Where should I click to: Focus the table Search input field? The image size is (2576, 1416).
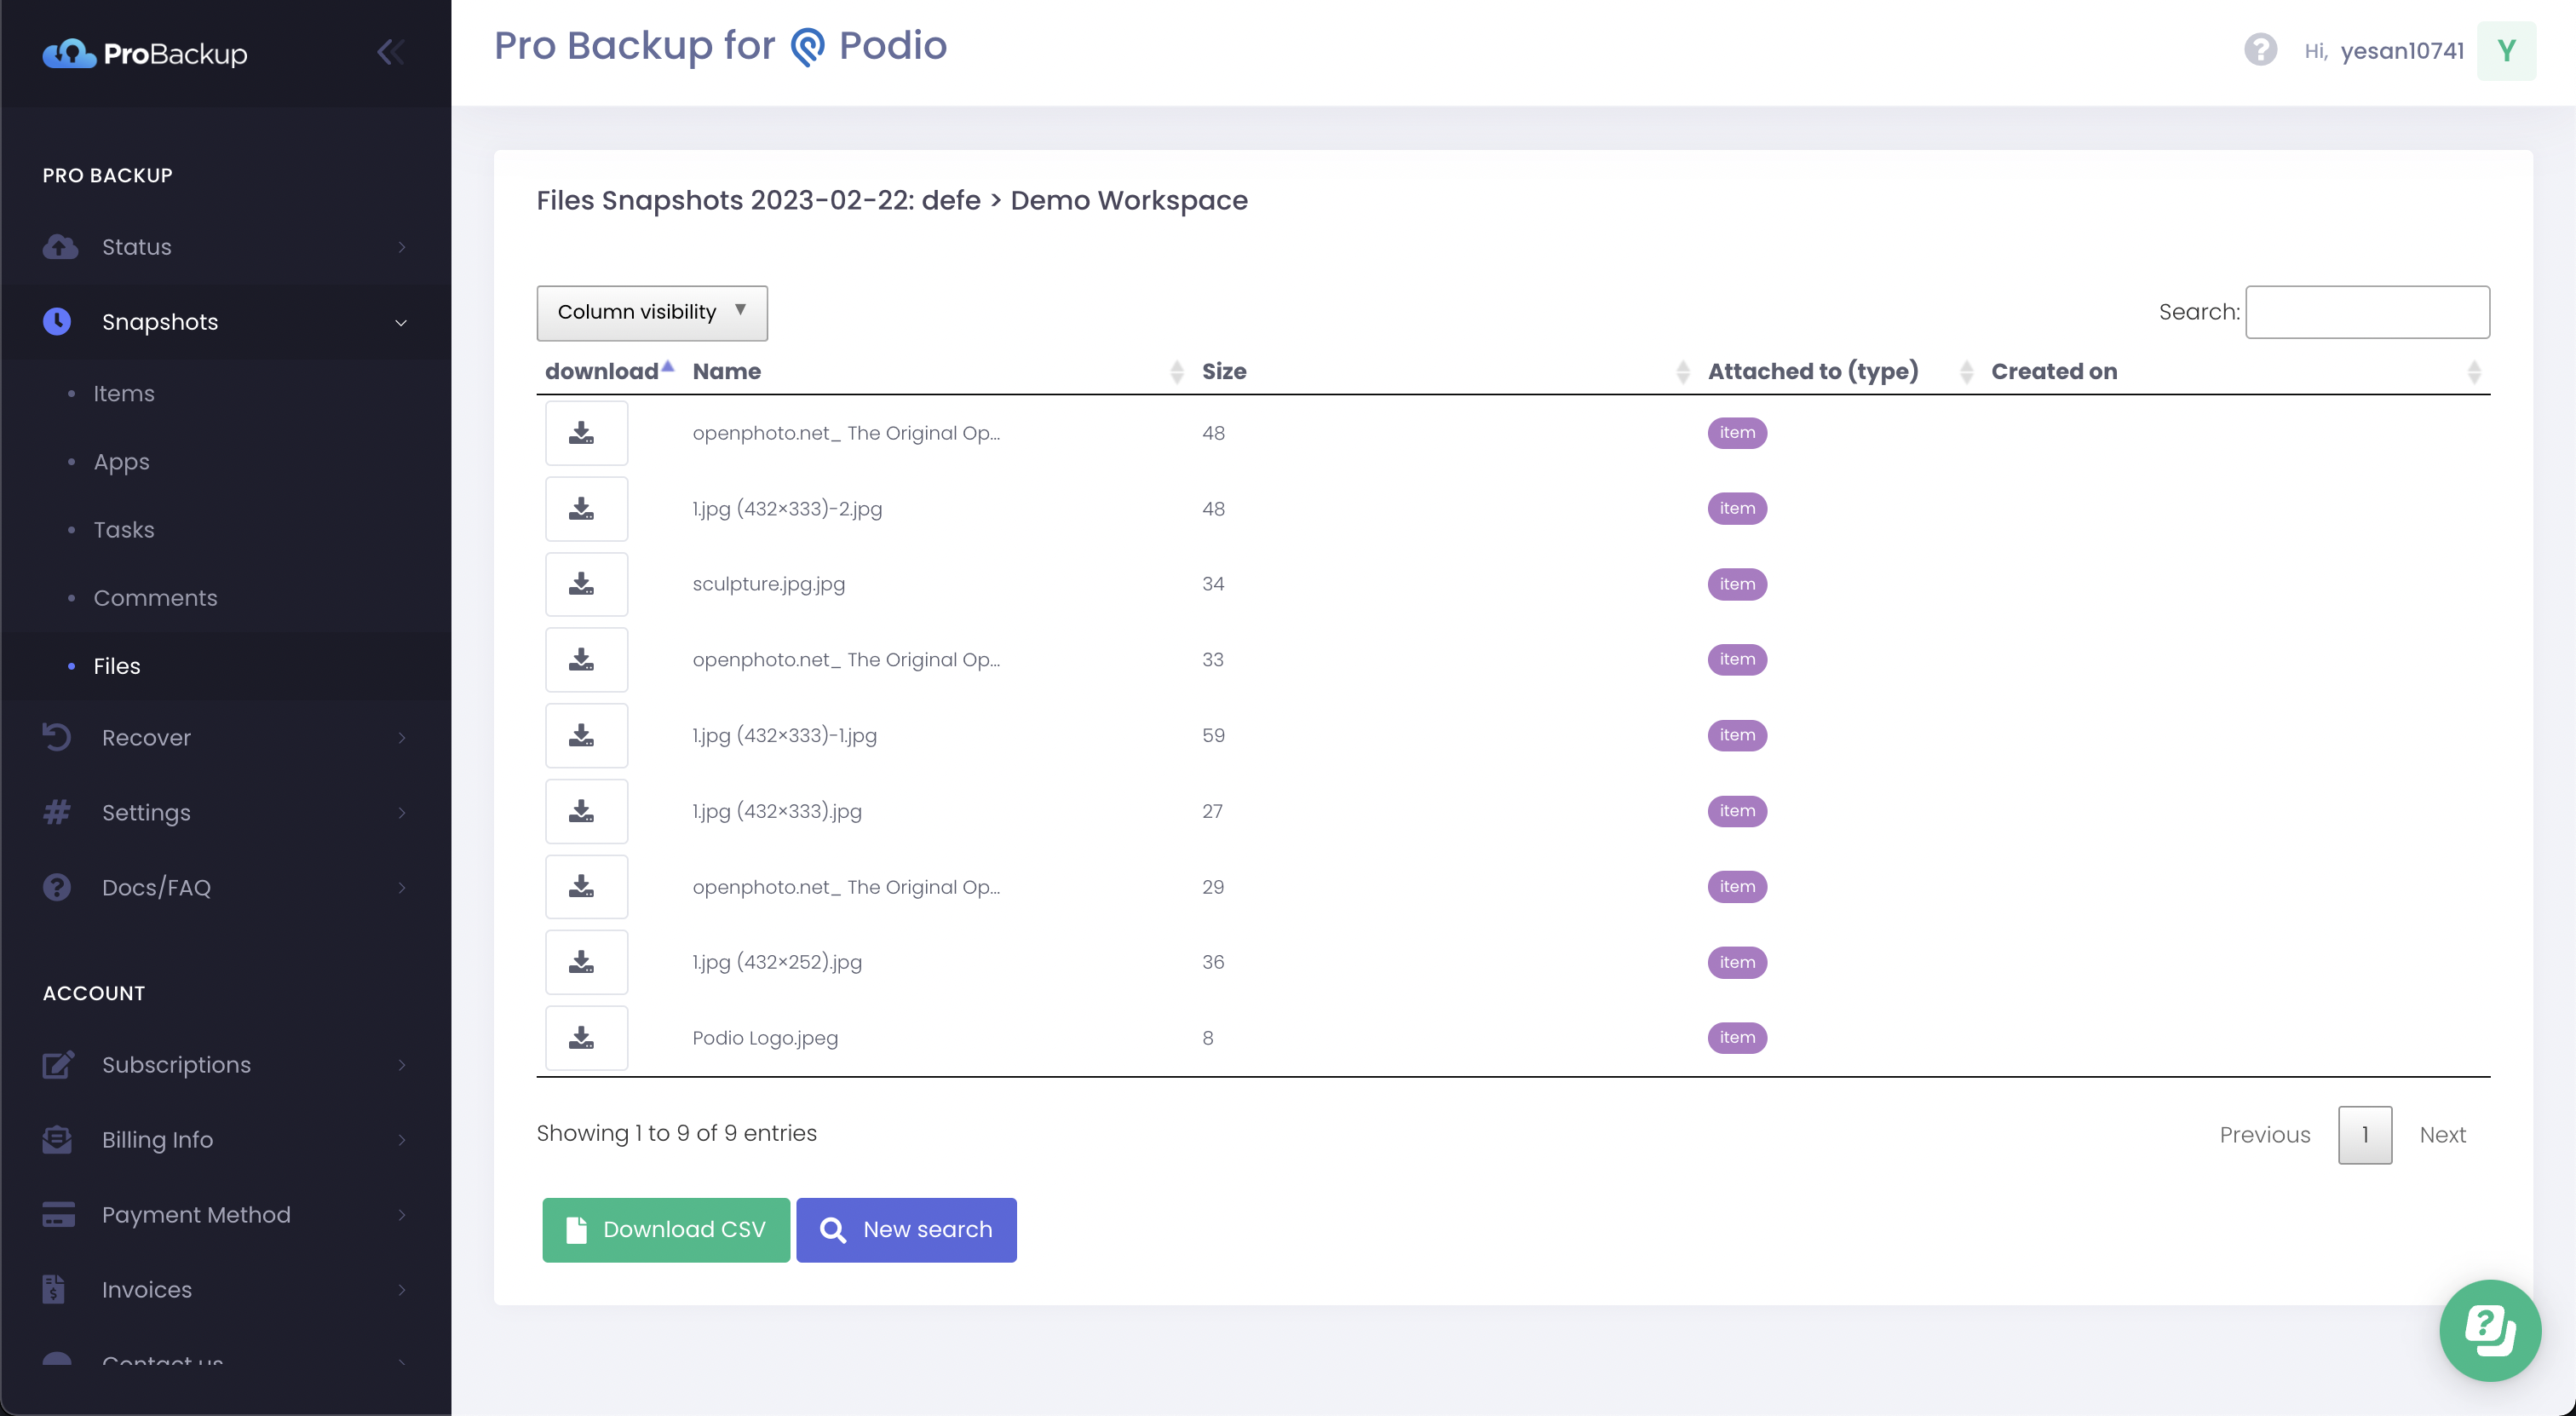click(x=2367, y=312)
